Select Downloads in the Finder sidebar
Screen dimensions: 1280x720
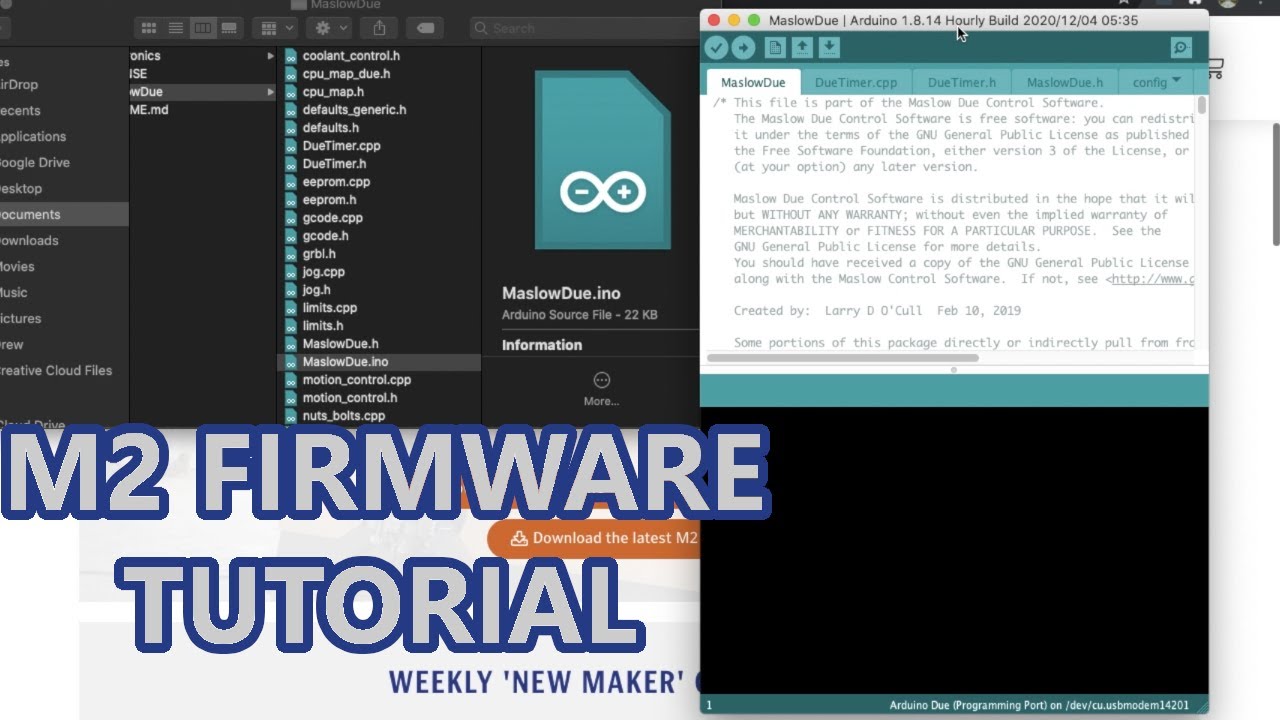(29, 240)
